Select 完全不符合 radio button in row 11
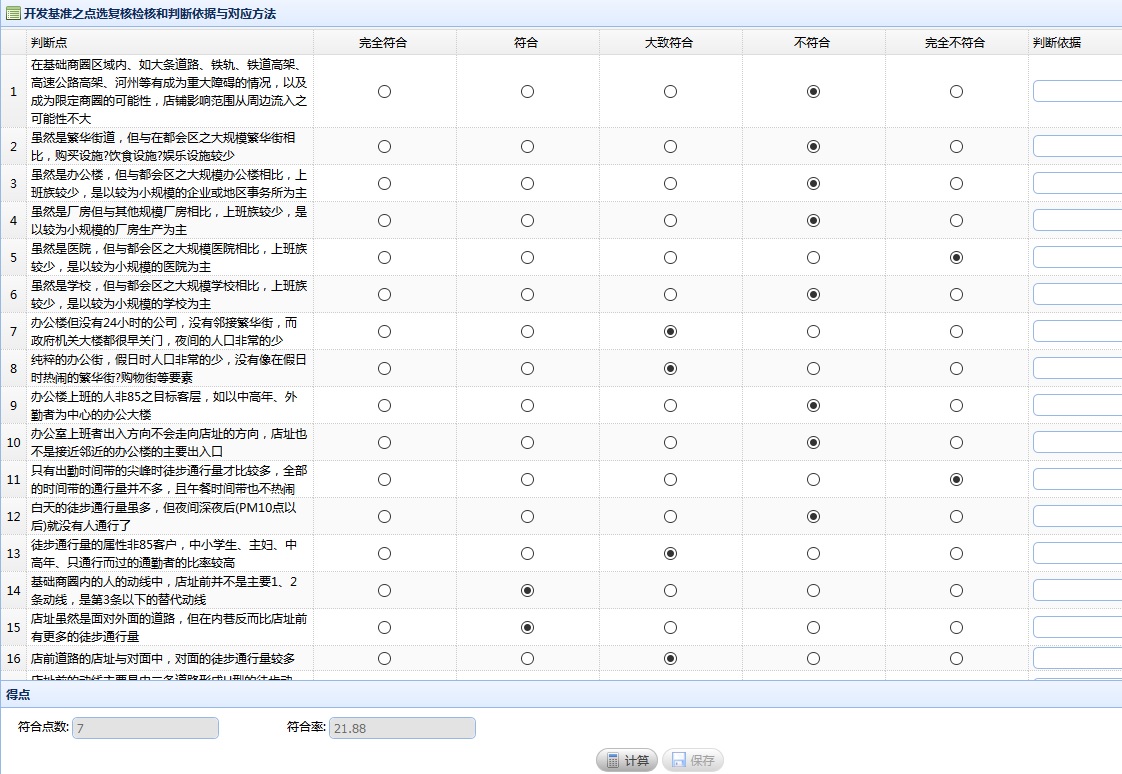Screen dimensions: 1122x774 (957, 479)
